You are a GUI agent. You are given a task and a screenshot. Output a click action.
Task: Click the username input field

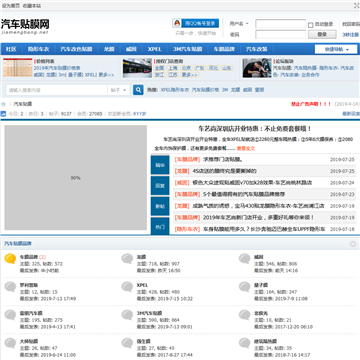coord(281,24)
